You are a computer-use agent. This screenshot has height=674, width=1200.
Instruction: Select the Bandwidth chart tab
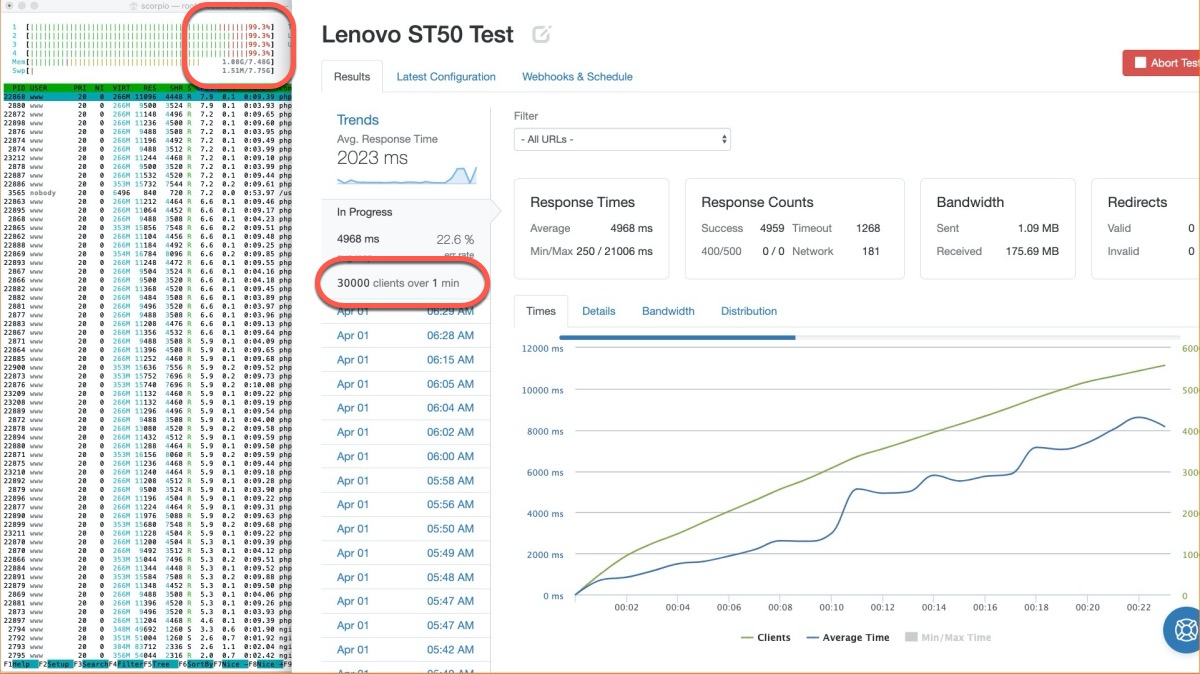(x=668, y=311)
